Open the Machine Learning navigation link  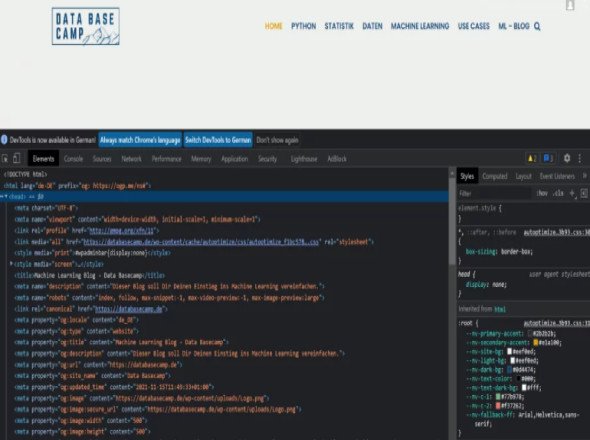(x=420, y=26)
